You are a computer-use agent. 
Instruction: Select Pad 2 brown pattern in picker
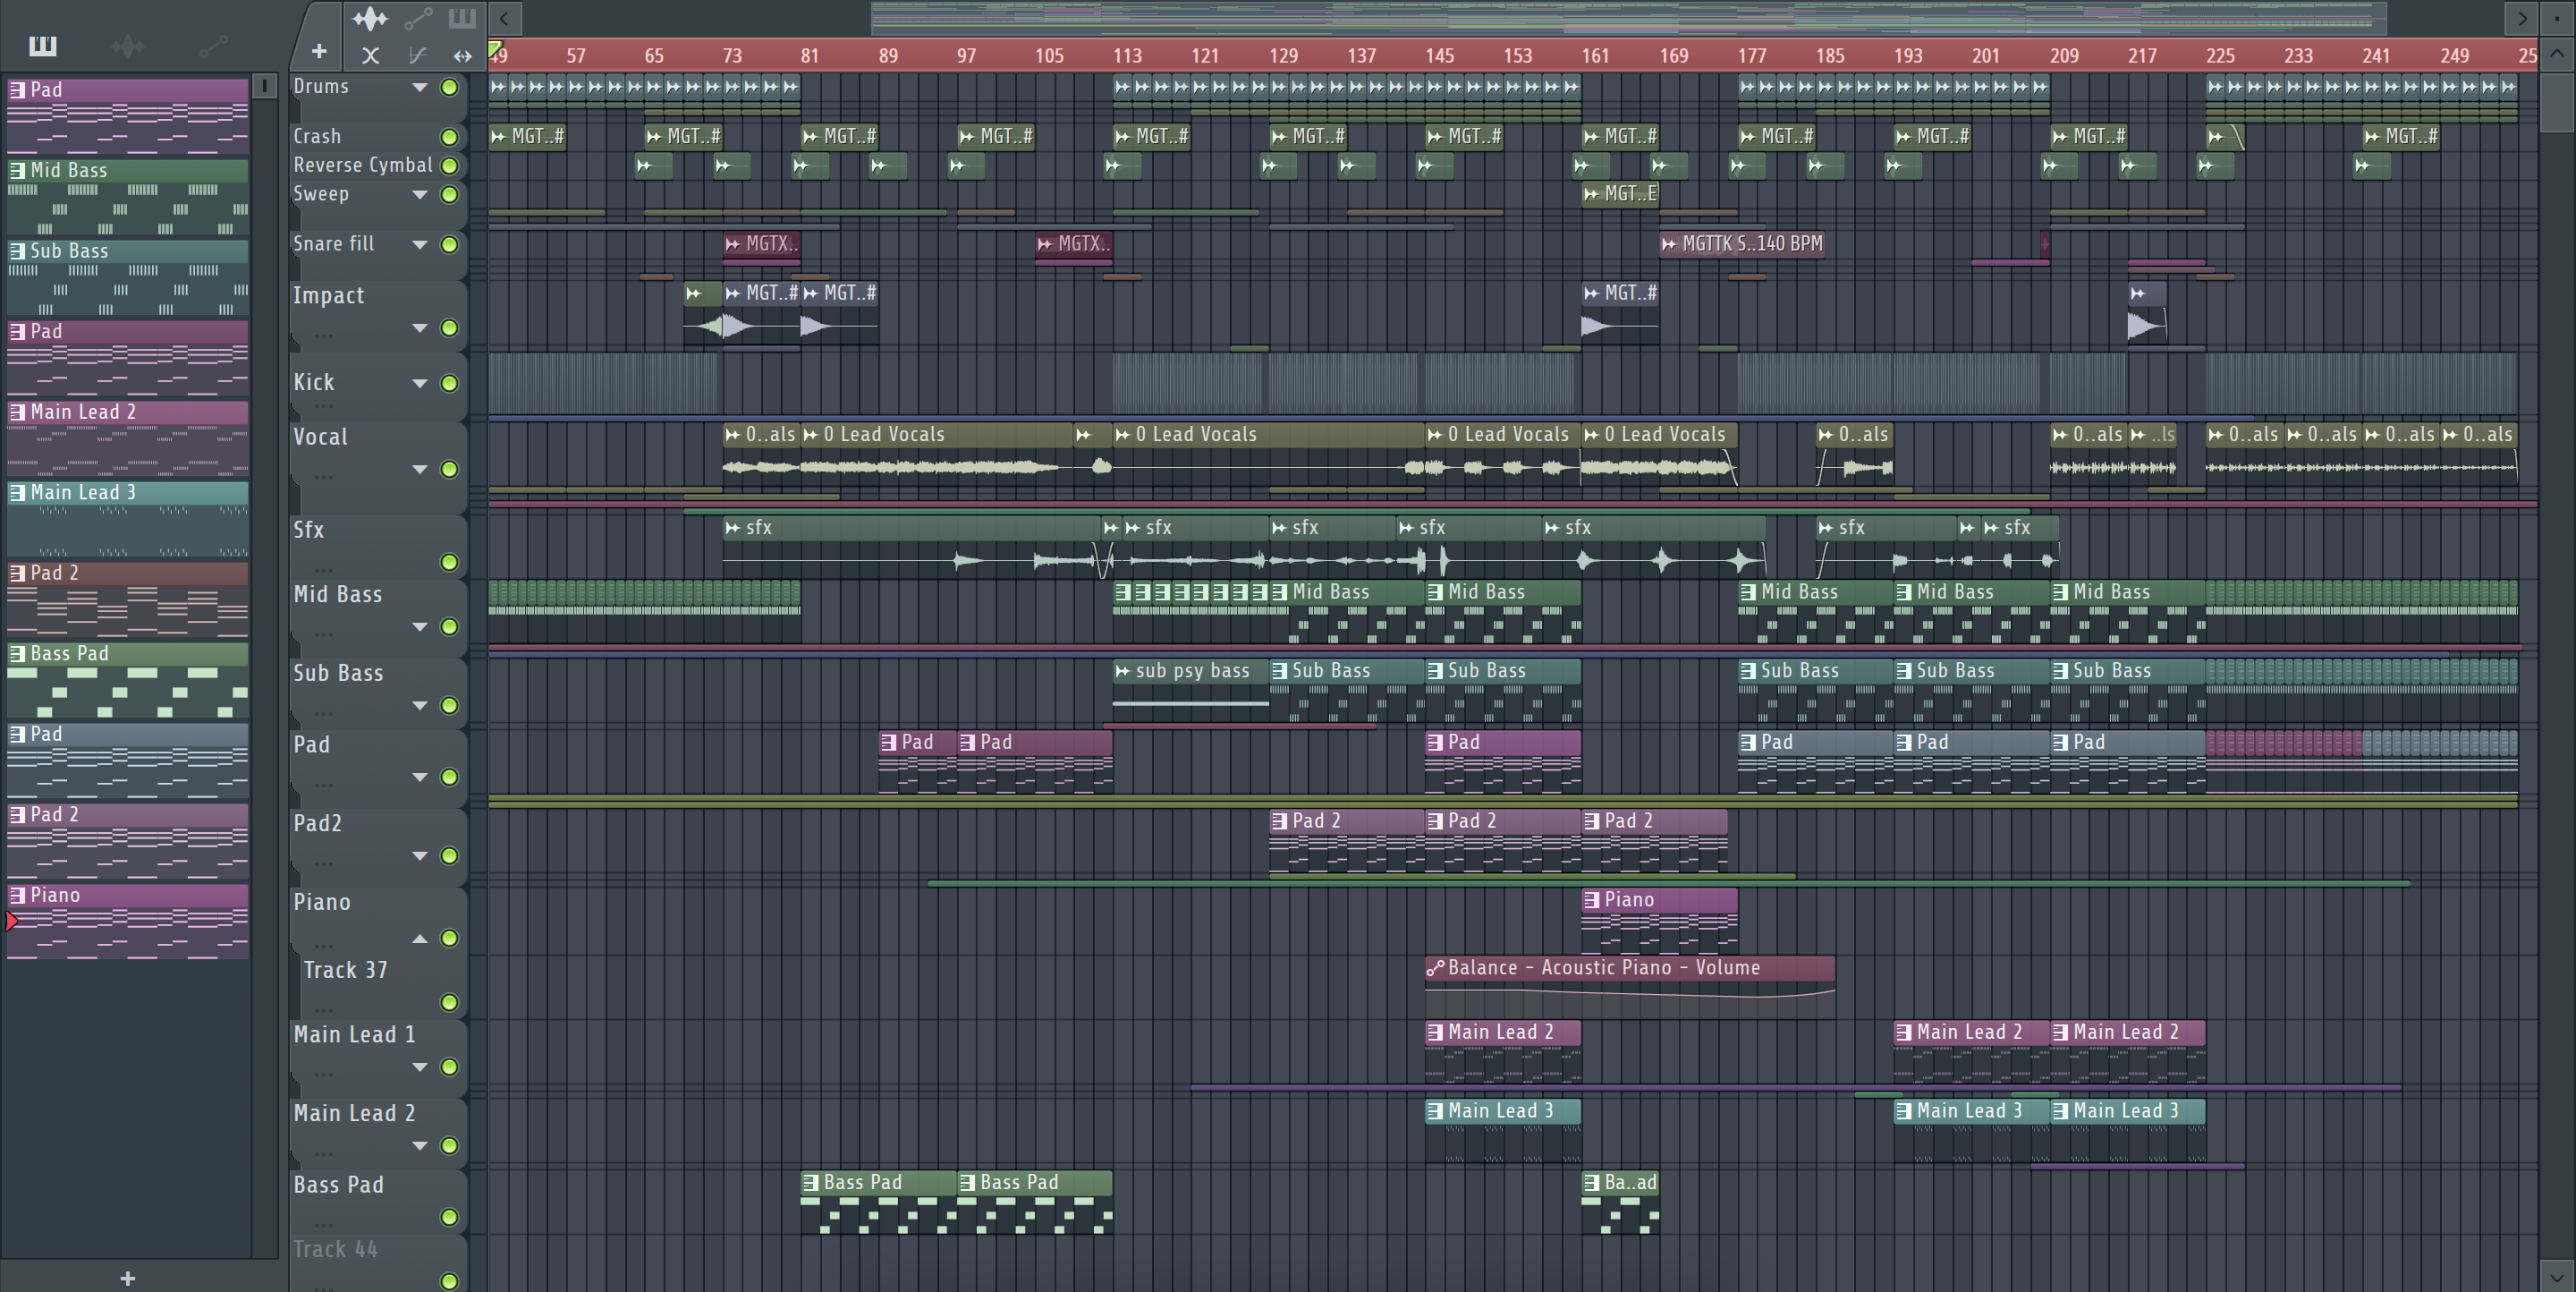(x=128, y=600)
